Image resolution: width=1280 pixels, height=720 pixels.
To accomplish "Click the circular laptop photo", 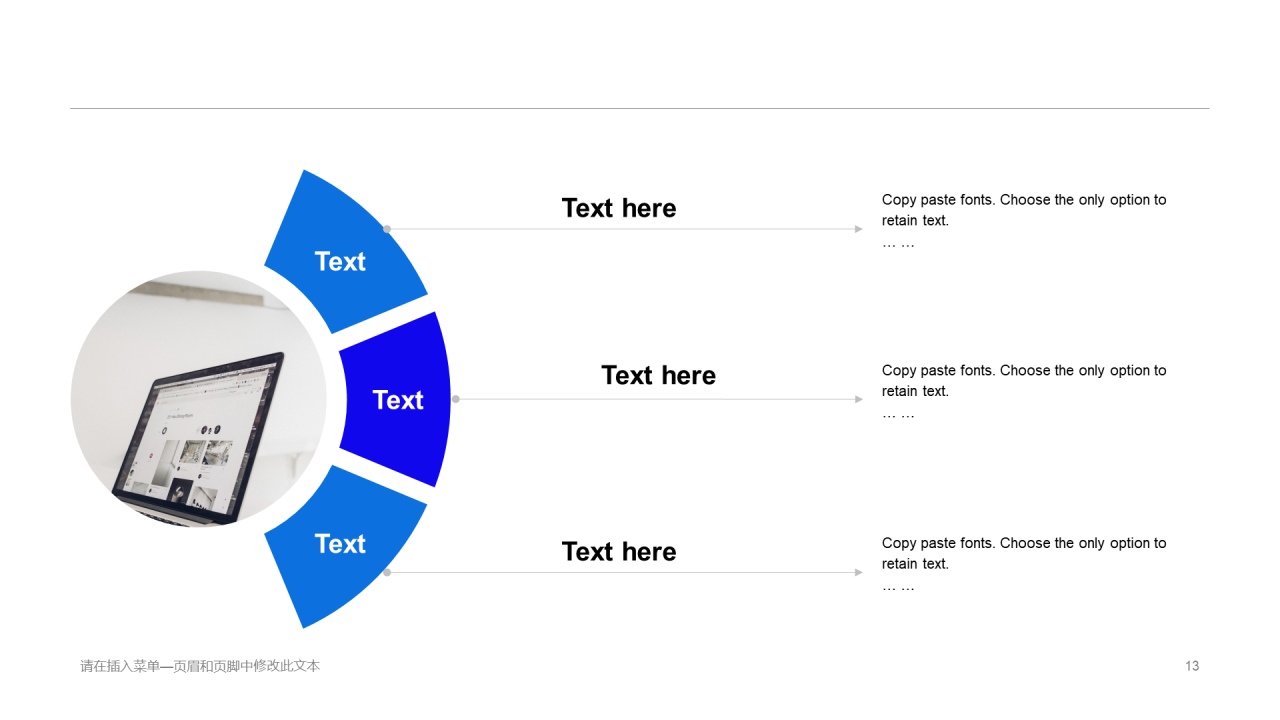I will 199,399.
